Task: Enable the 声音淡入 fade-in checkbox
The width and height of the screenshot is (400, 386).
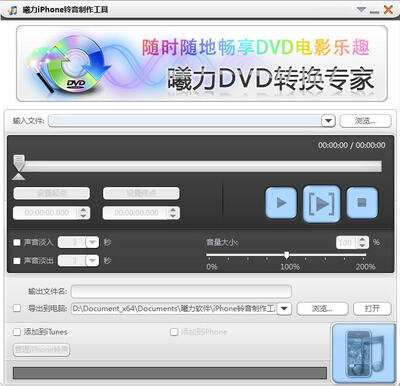Action: (x=17, y=242)
